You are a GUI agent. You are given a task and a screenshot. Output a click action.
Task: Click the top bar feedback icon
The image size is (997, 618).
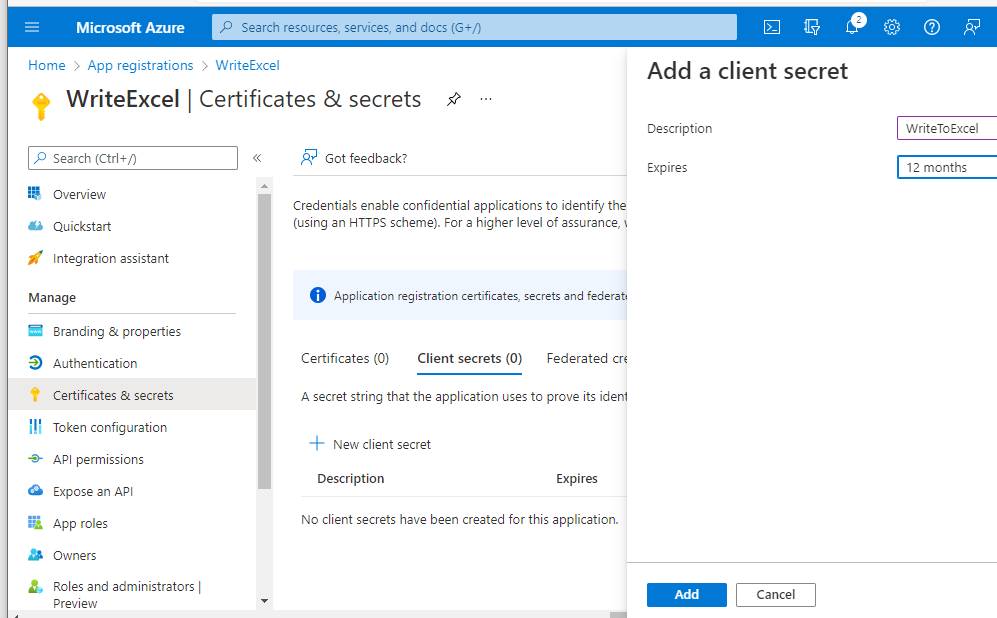point(972,27)
